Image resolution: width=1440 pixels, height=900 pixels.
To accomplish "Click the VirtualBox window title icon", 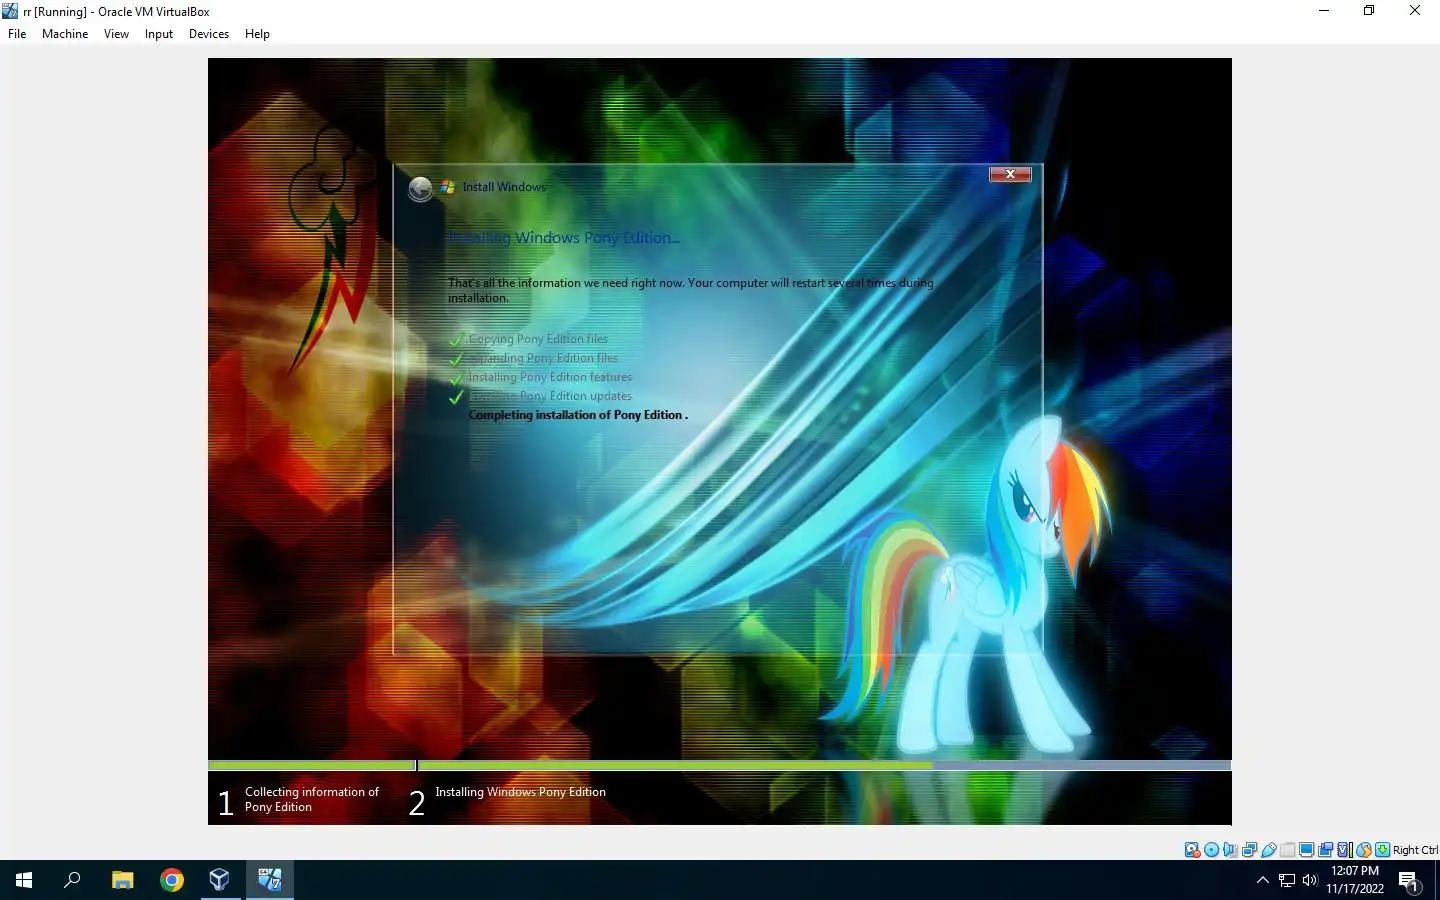I will [x=10, y=11].
